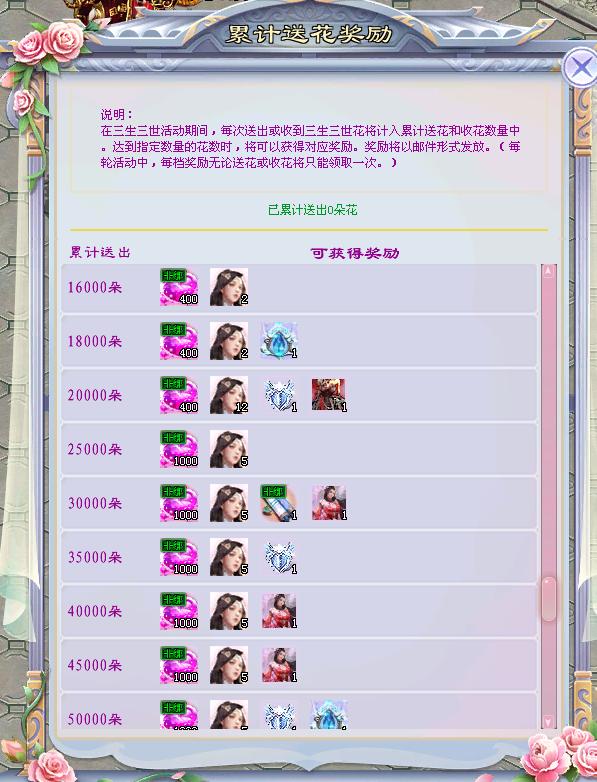
Task: Click the silver wing emblem in 35000朵 row
Action: (279, 557)
